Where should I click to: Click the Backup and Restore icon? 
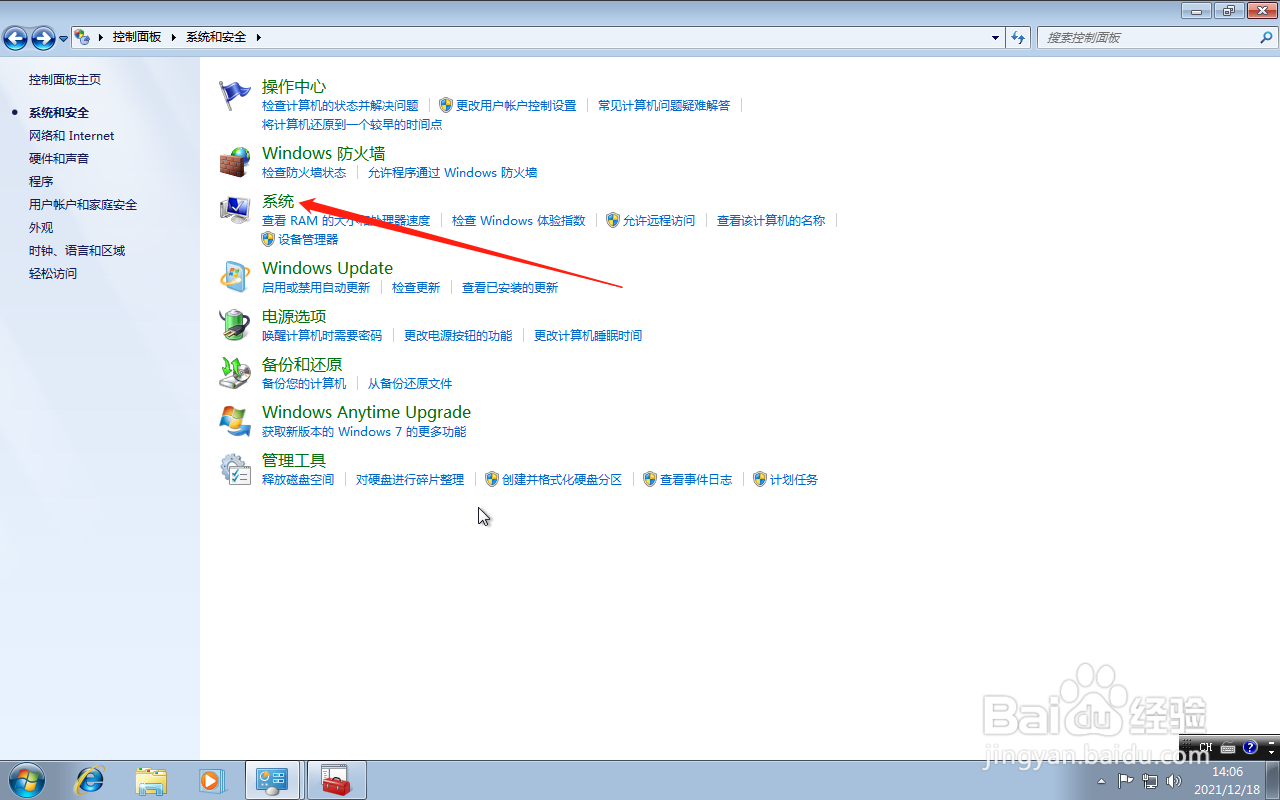click(235, 372)
